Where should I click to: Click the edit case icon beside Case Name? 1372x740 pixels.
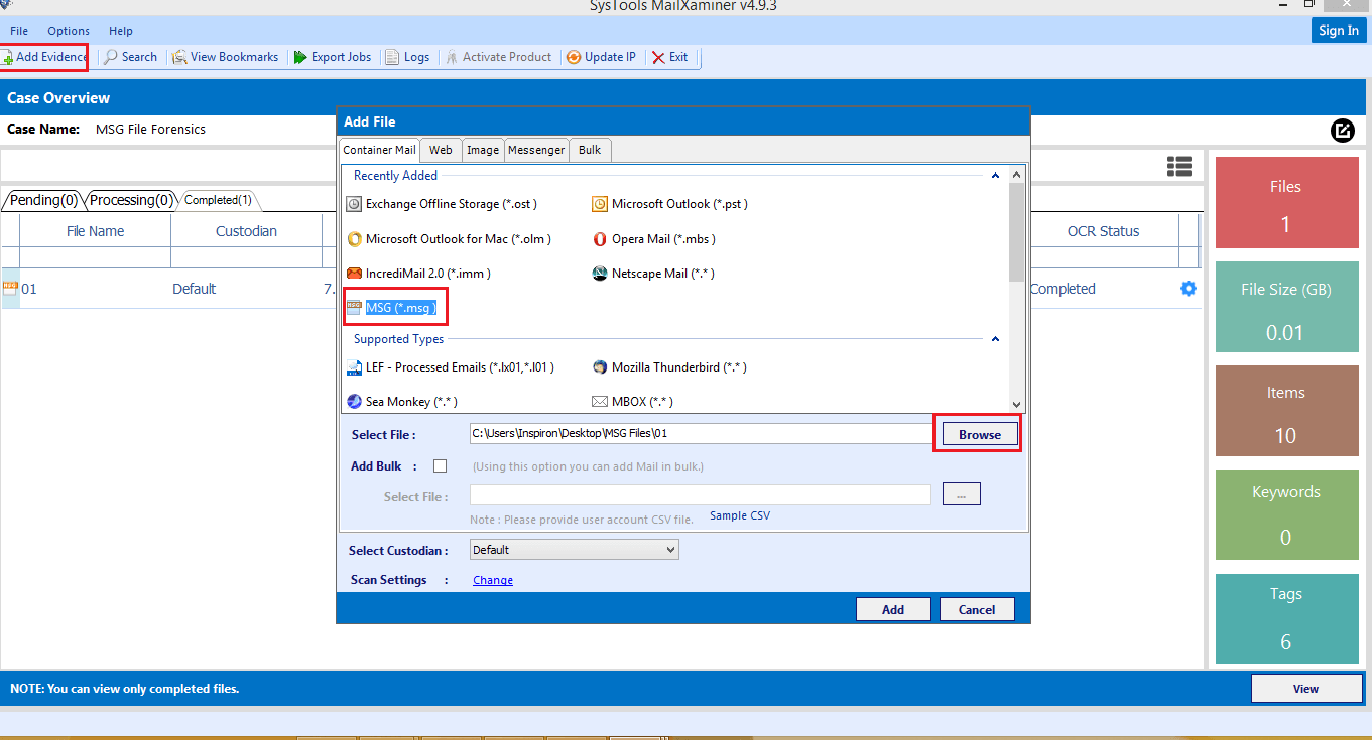click(x=1342, y=130)
